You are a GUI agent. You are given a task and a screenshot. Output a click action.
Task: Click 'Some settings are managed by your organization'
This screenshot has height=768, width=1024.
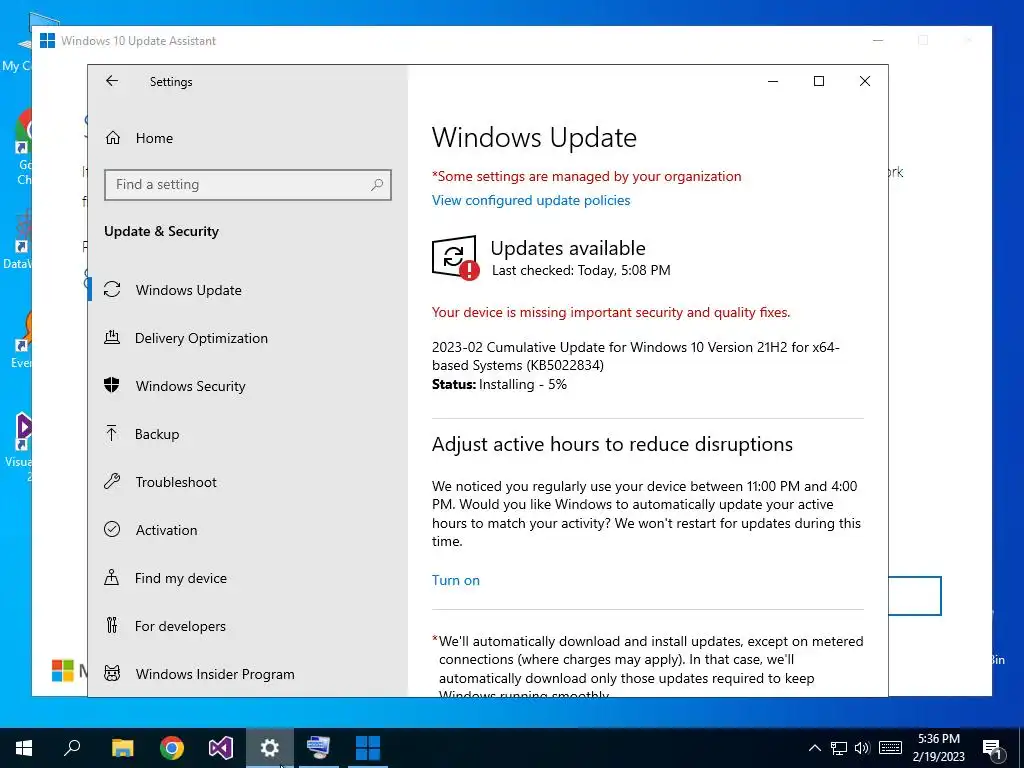point(586,176)
